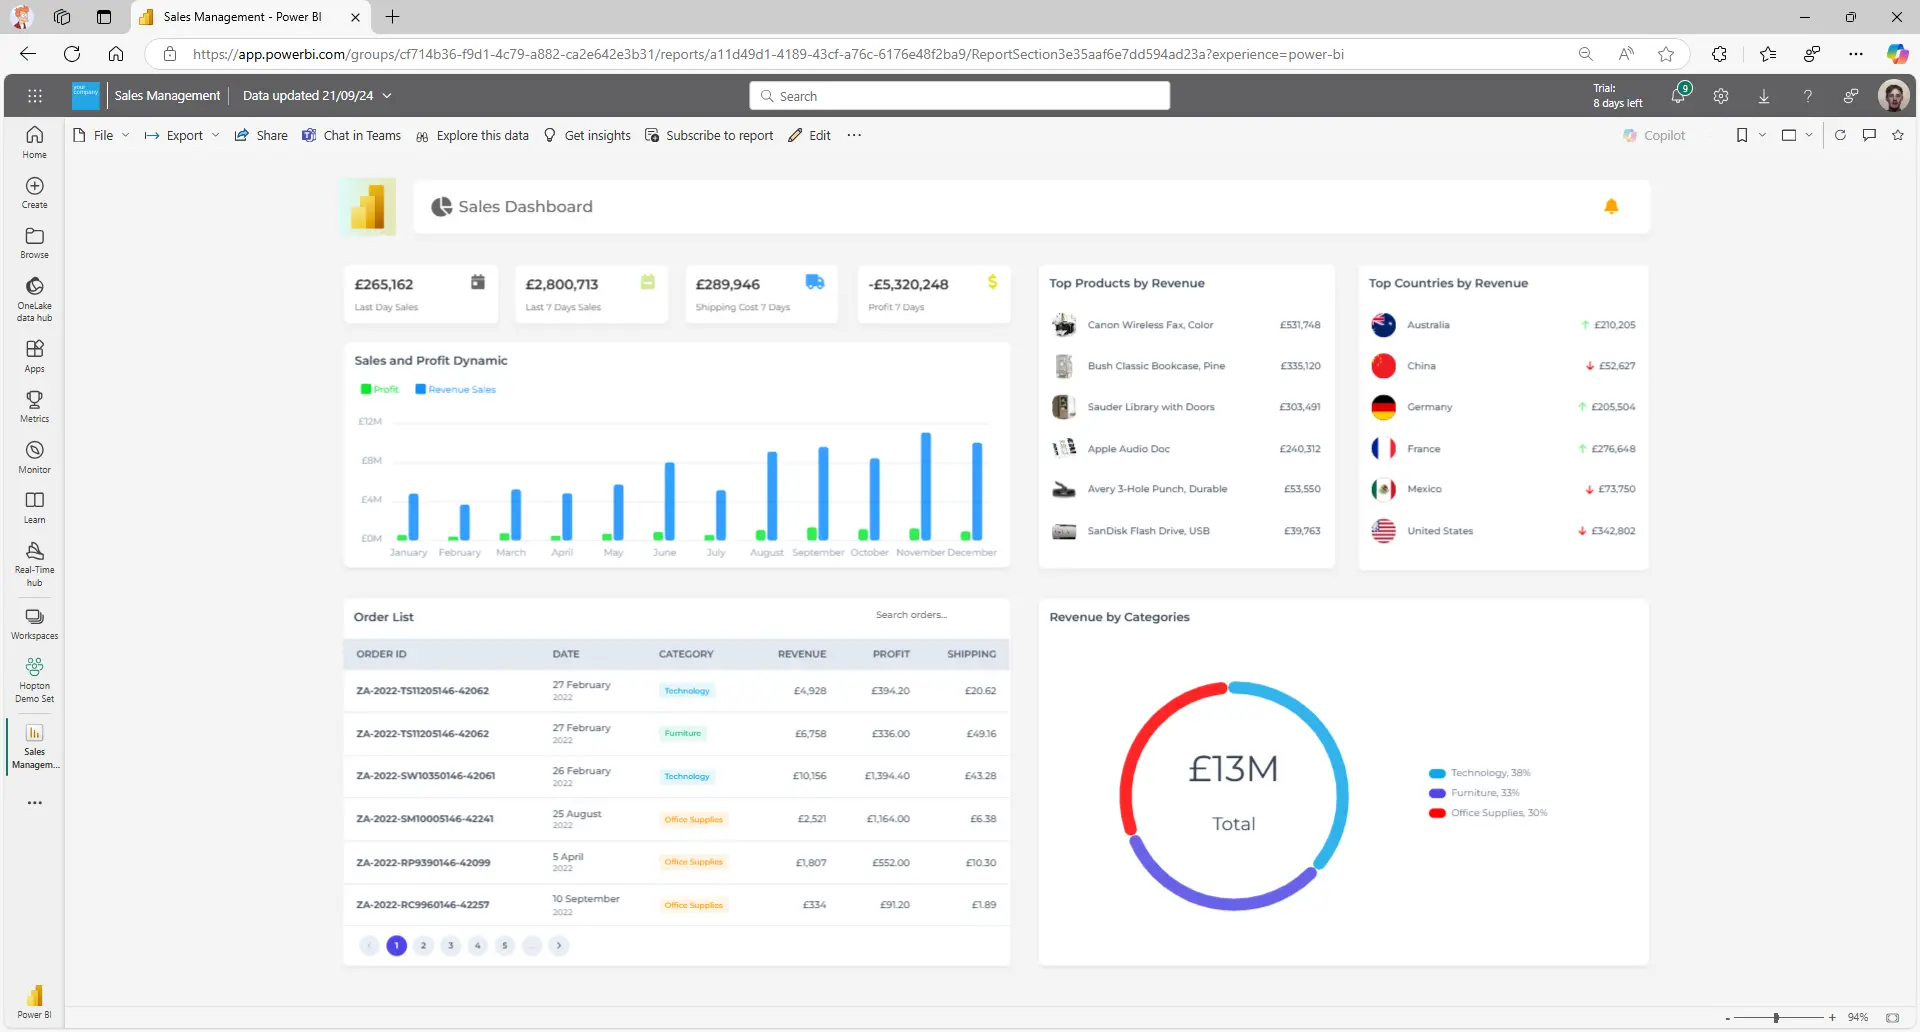1920x1032 pixels.
Task: Open more toolbar options ellipsis
Action: pos(854,135)
